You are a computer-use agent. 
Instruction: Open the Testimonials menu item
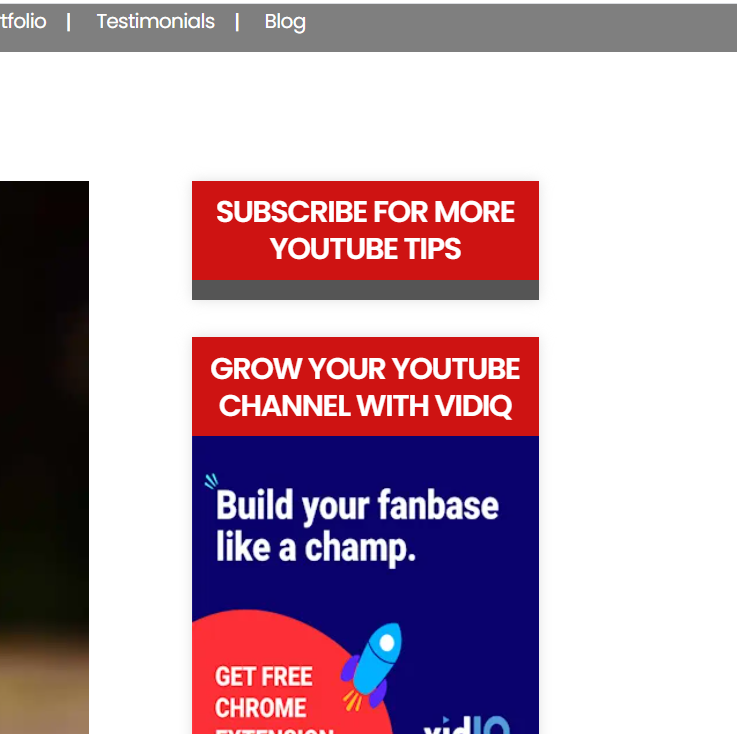point(156,22)
